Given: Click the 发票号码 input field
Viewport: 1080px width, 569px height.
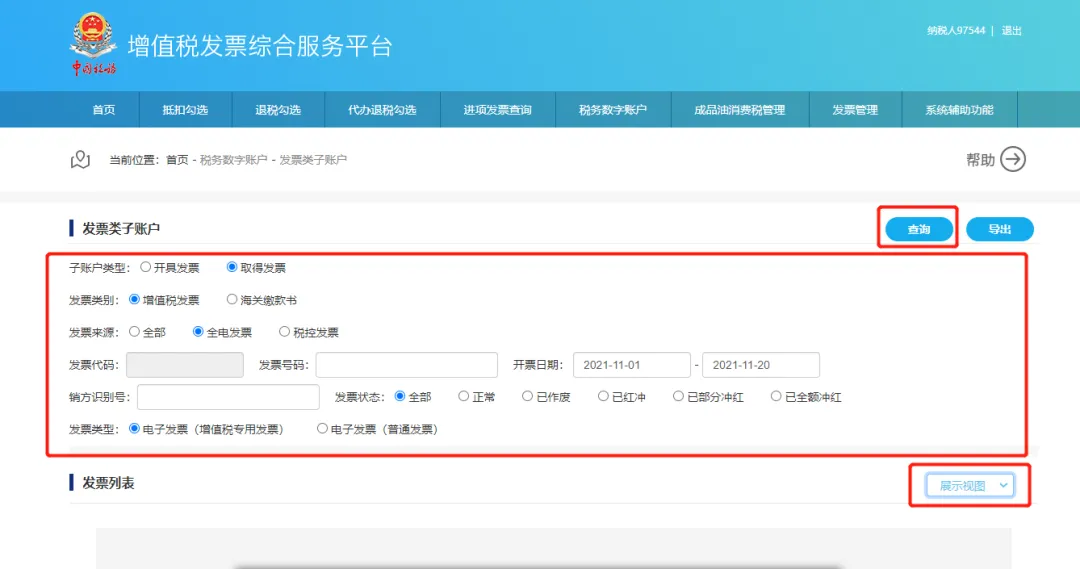Looking at the screenshot, I should coord(406,365).
